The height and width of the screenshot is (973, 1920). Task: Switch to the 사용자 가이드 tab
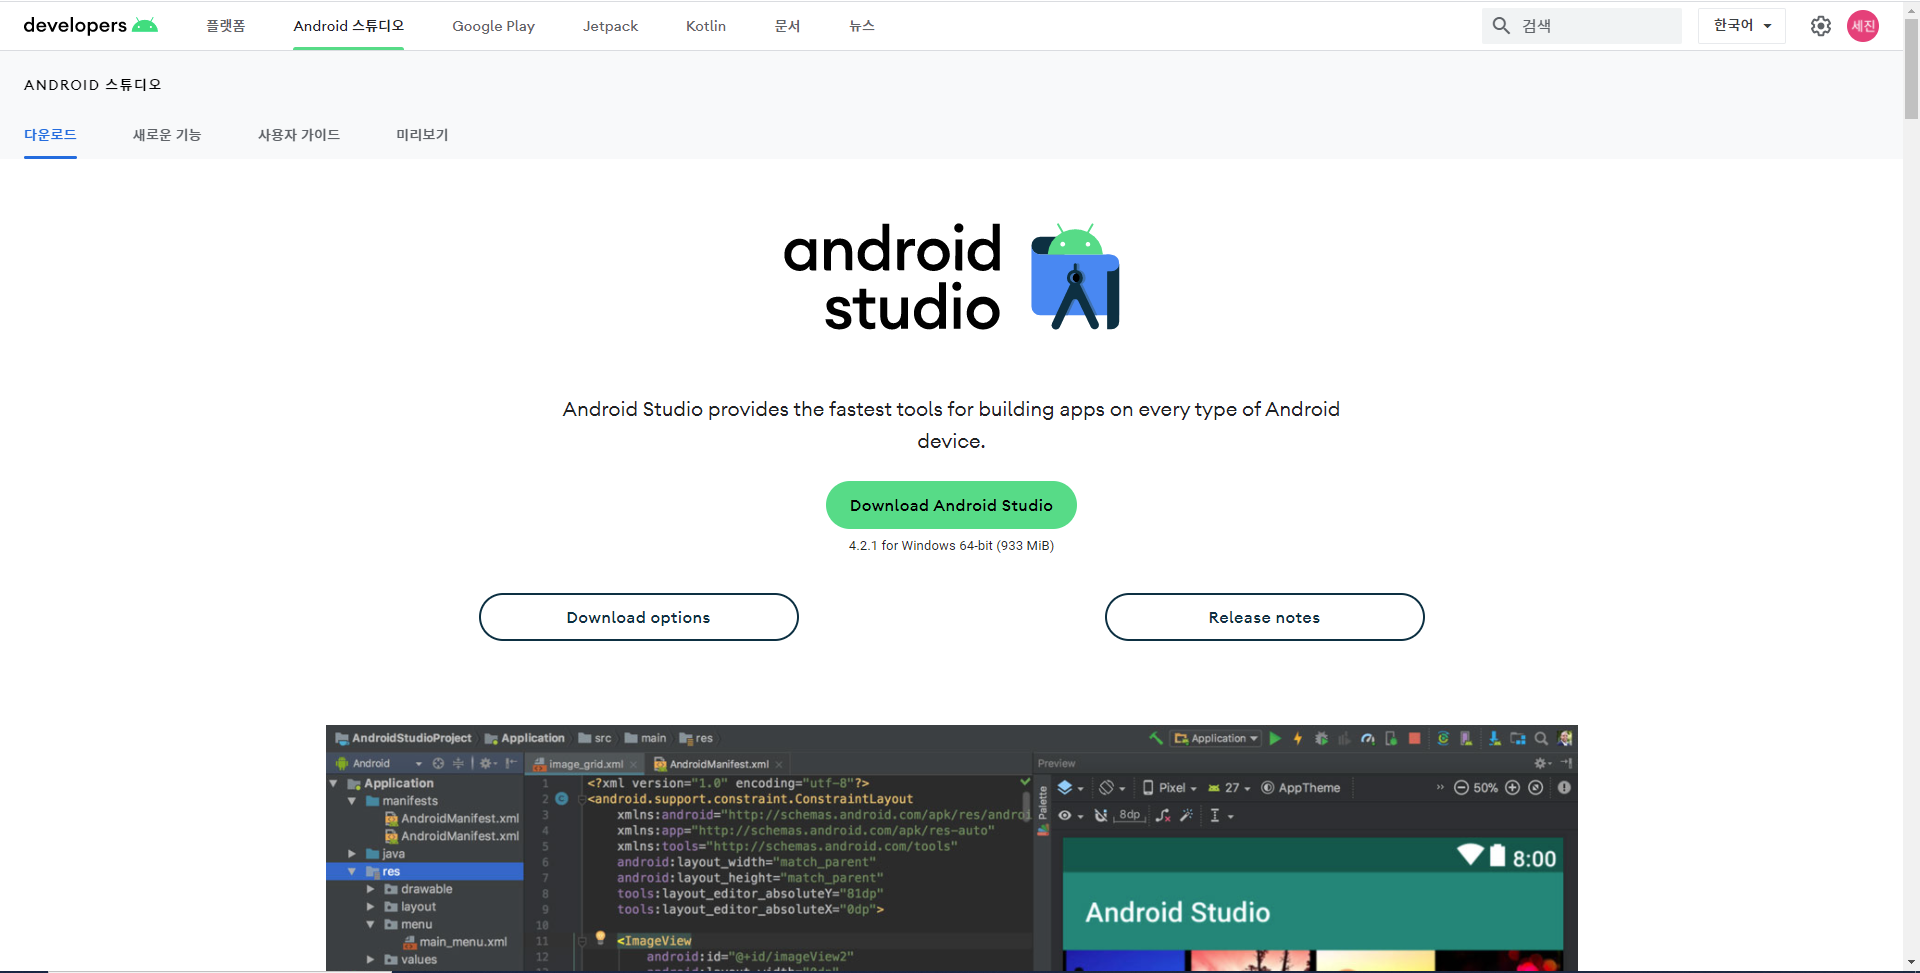click(x=299, y=135)
